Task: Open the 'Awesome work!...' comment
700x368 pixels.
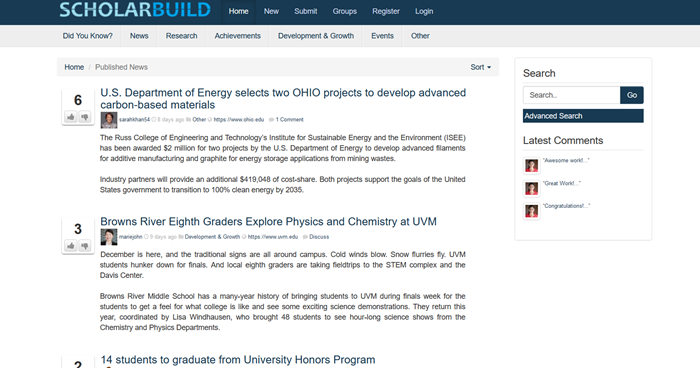Action: 566,161
